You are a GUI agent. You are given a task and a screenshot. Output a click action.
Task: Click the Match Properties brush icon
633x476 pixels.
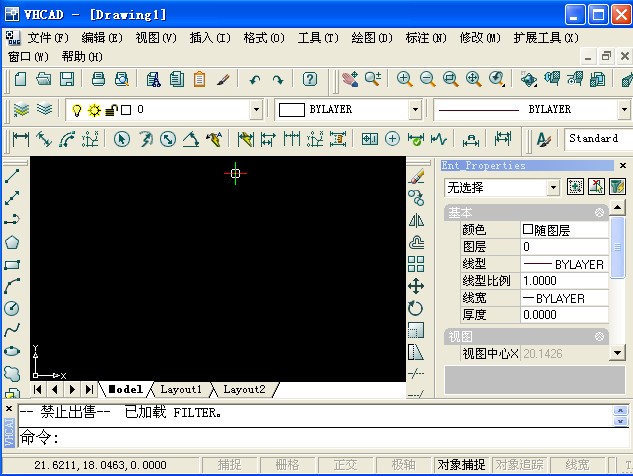point(223,79)
